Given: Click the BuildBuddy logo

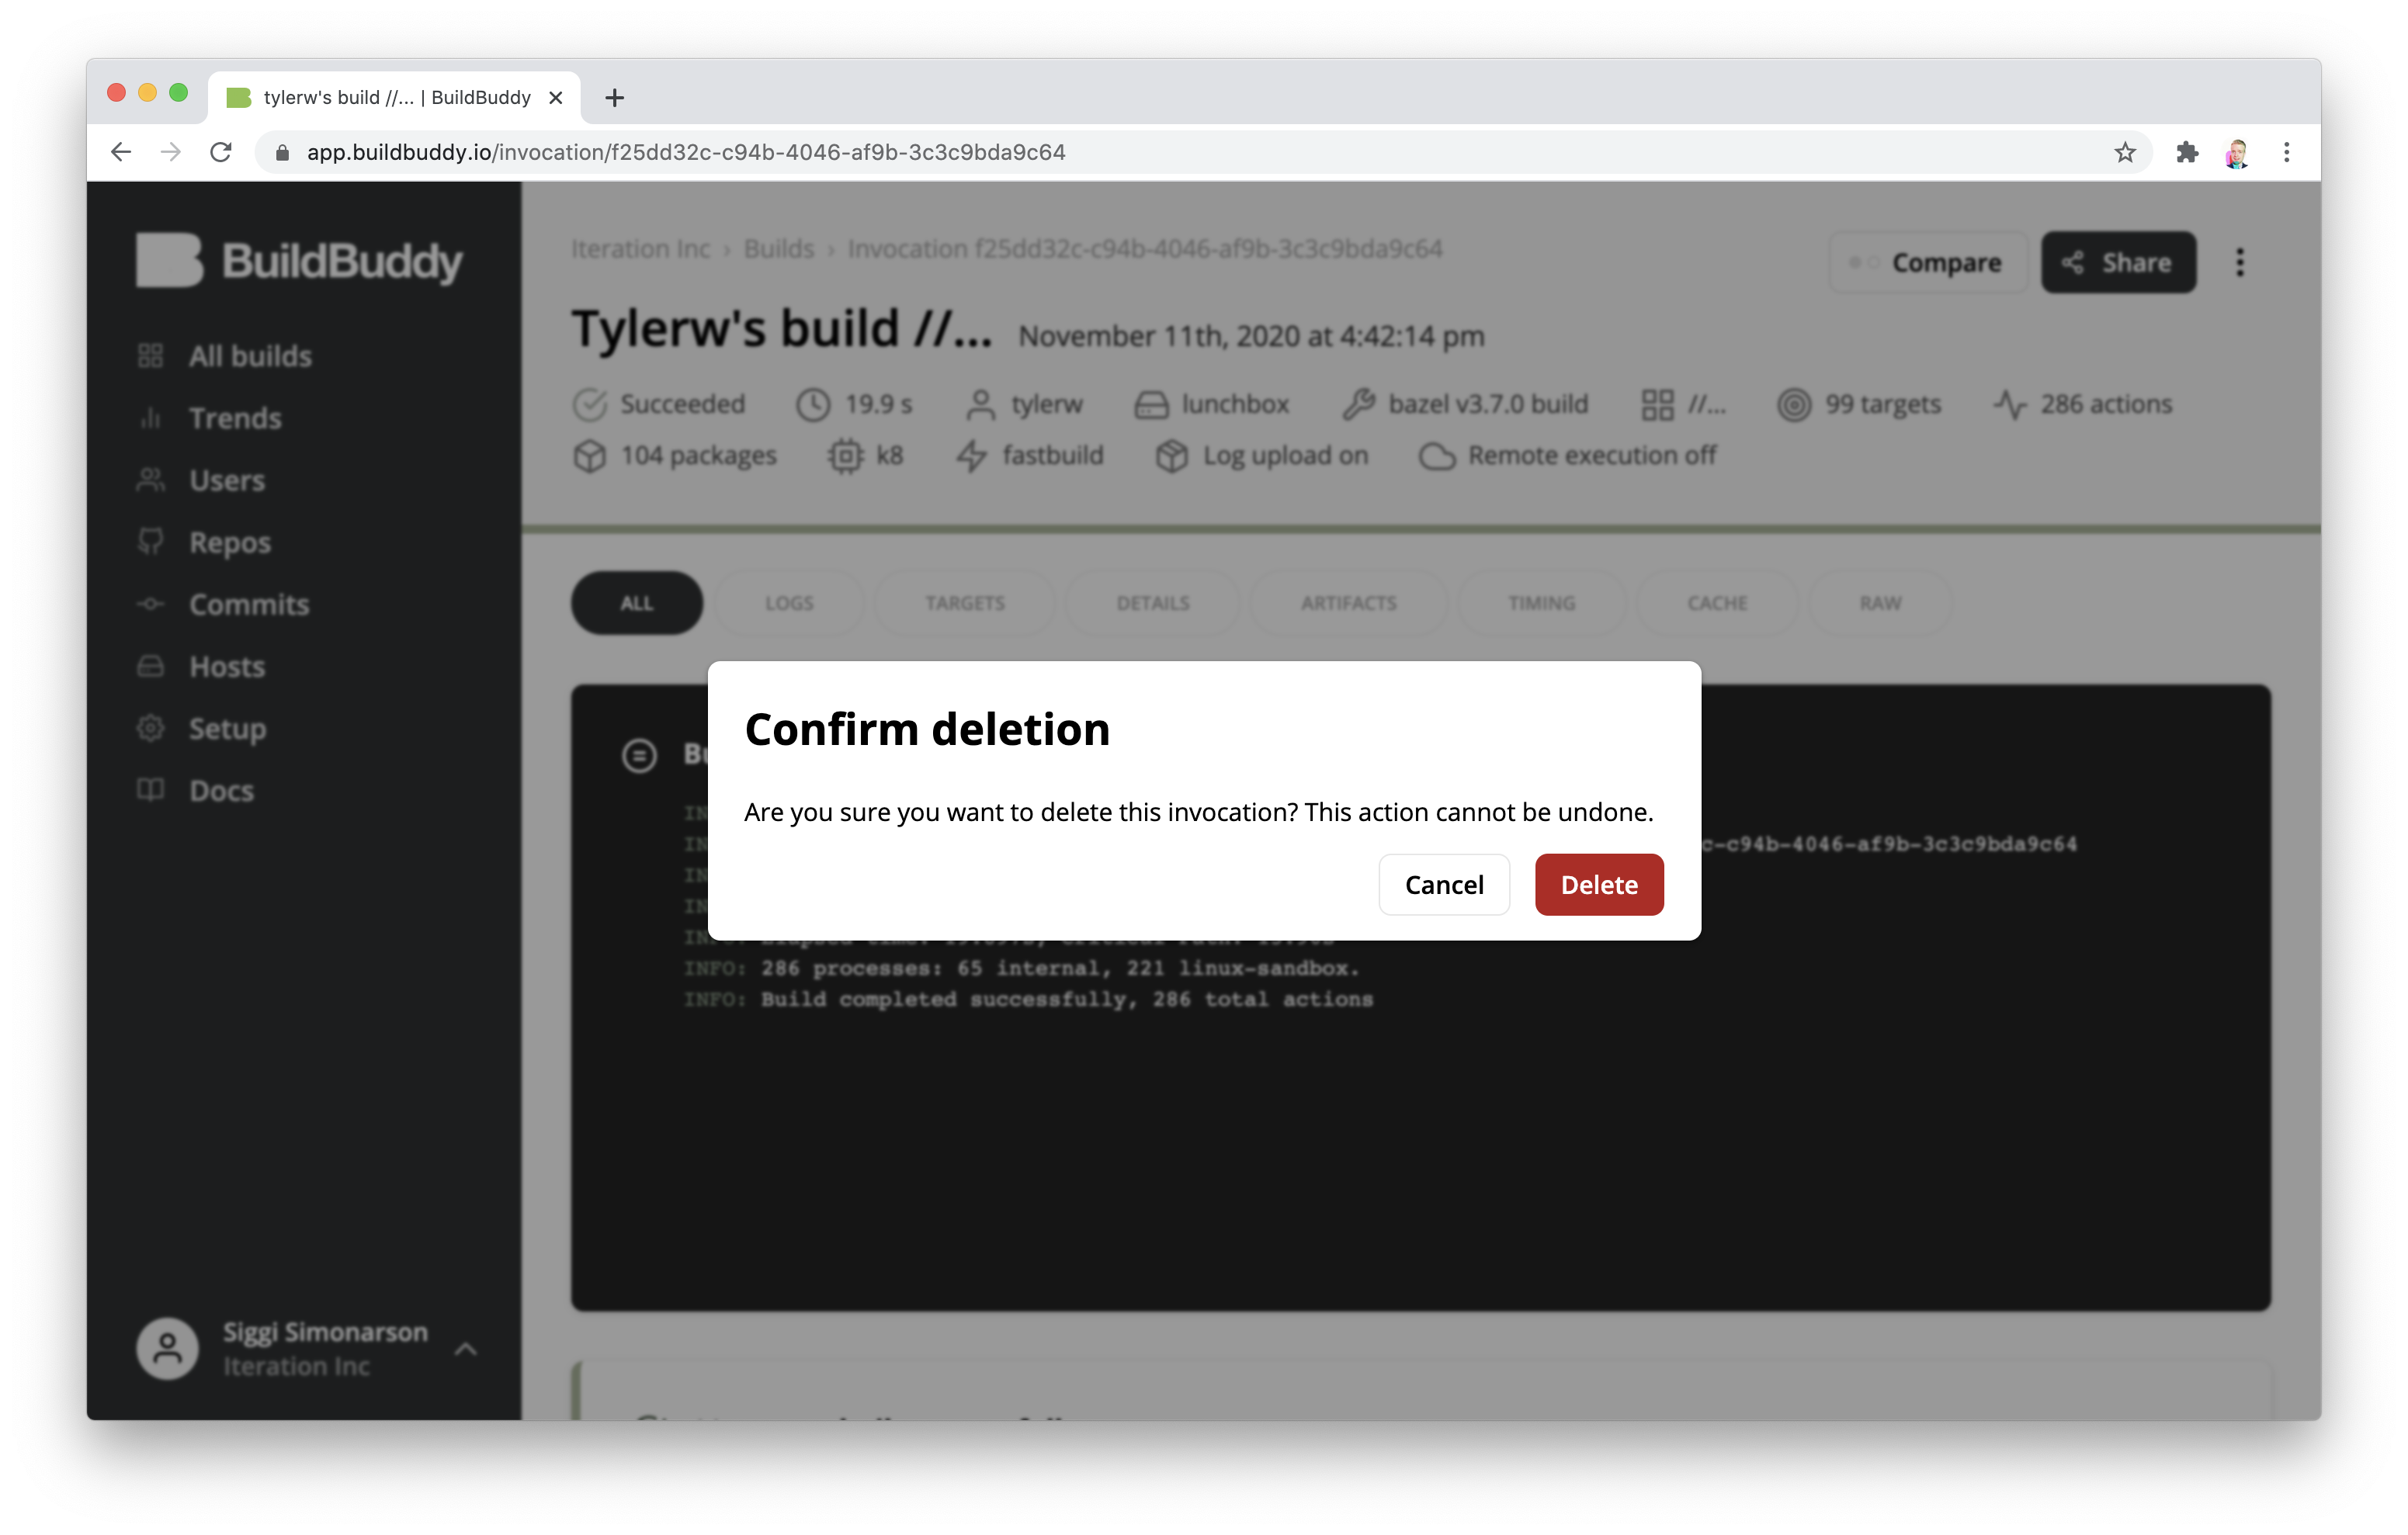Looking at the screenshot, I should [x=299, y=261].
